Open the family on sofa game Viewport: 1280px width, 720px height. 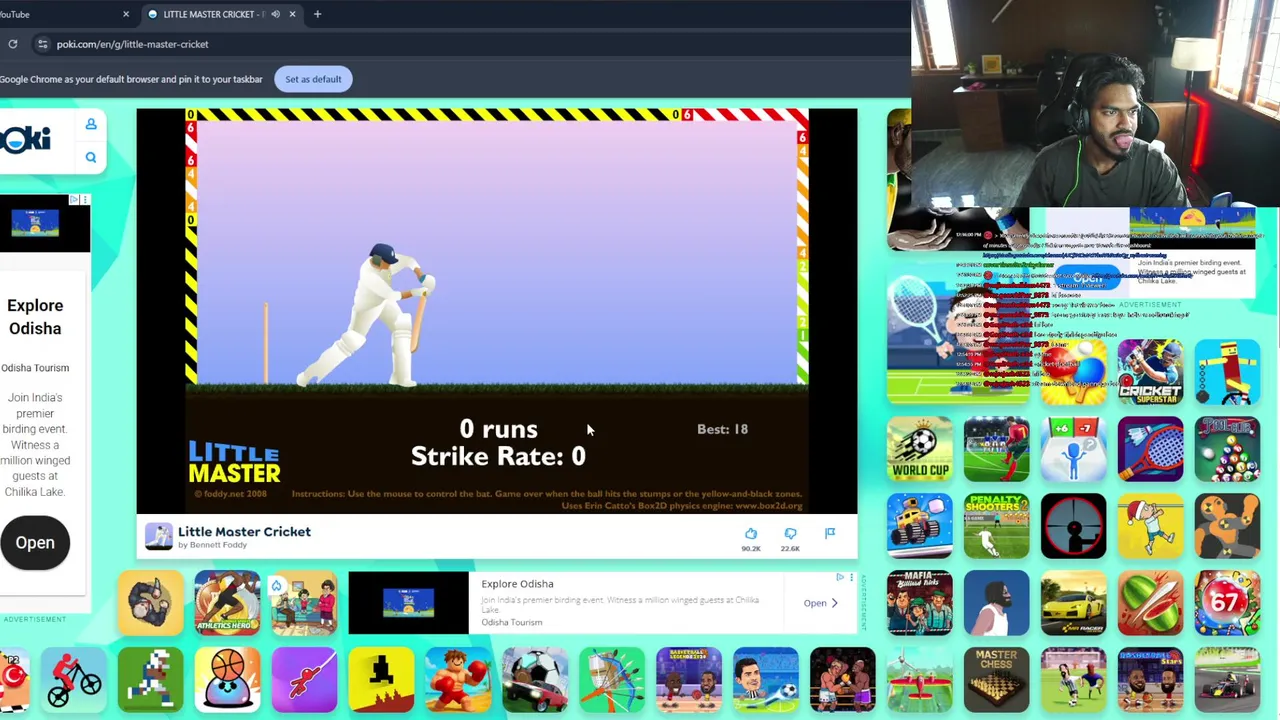(304, 603)
